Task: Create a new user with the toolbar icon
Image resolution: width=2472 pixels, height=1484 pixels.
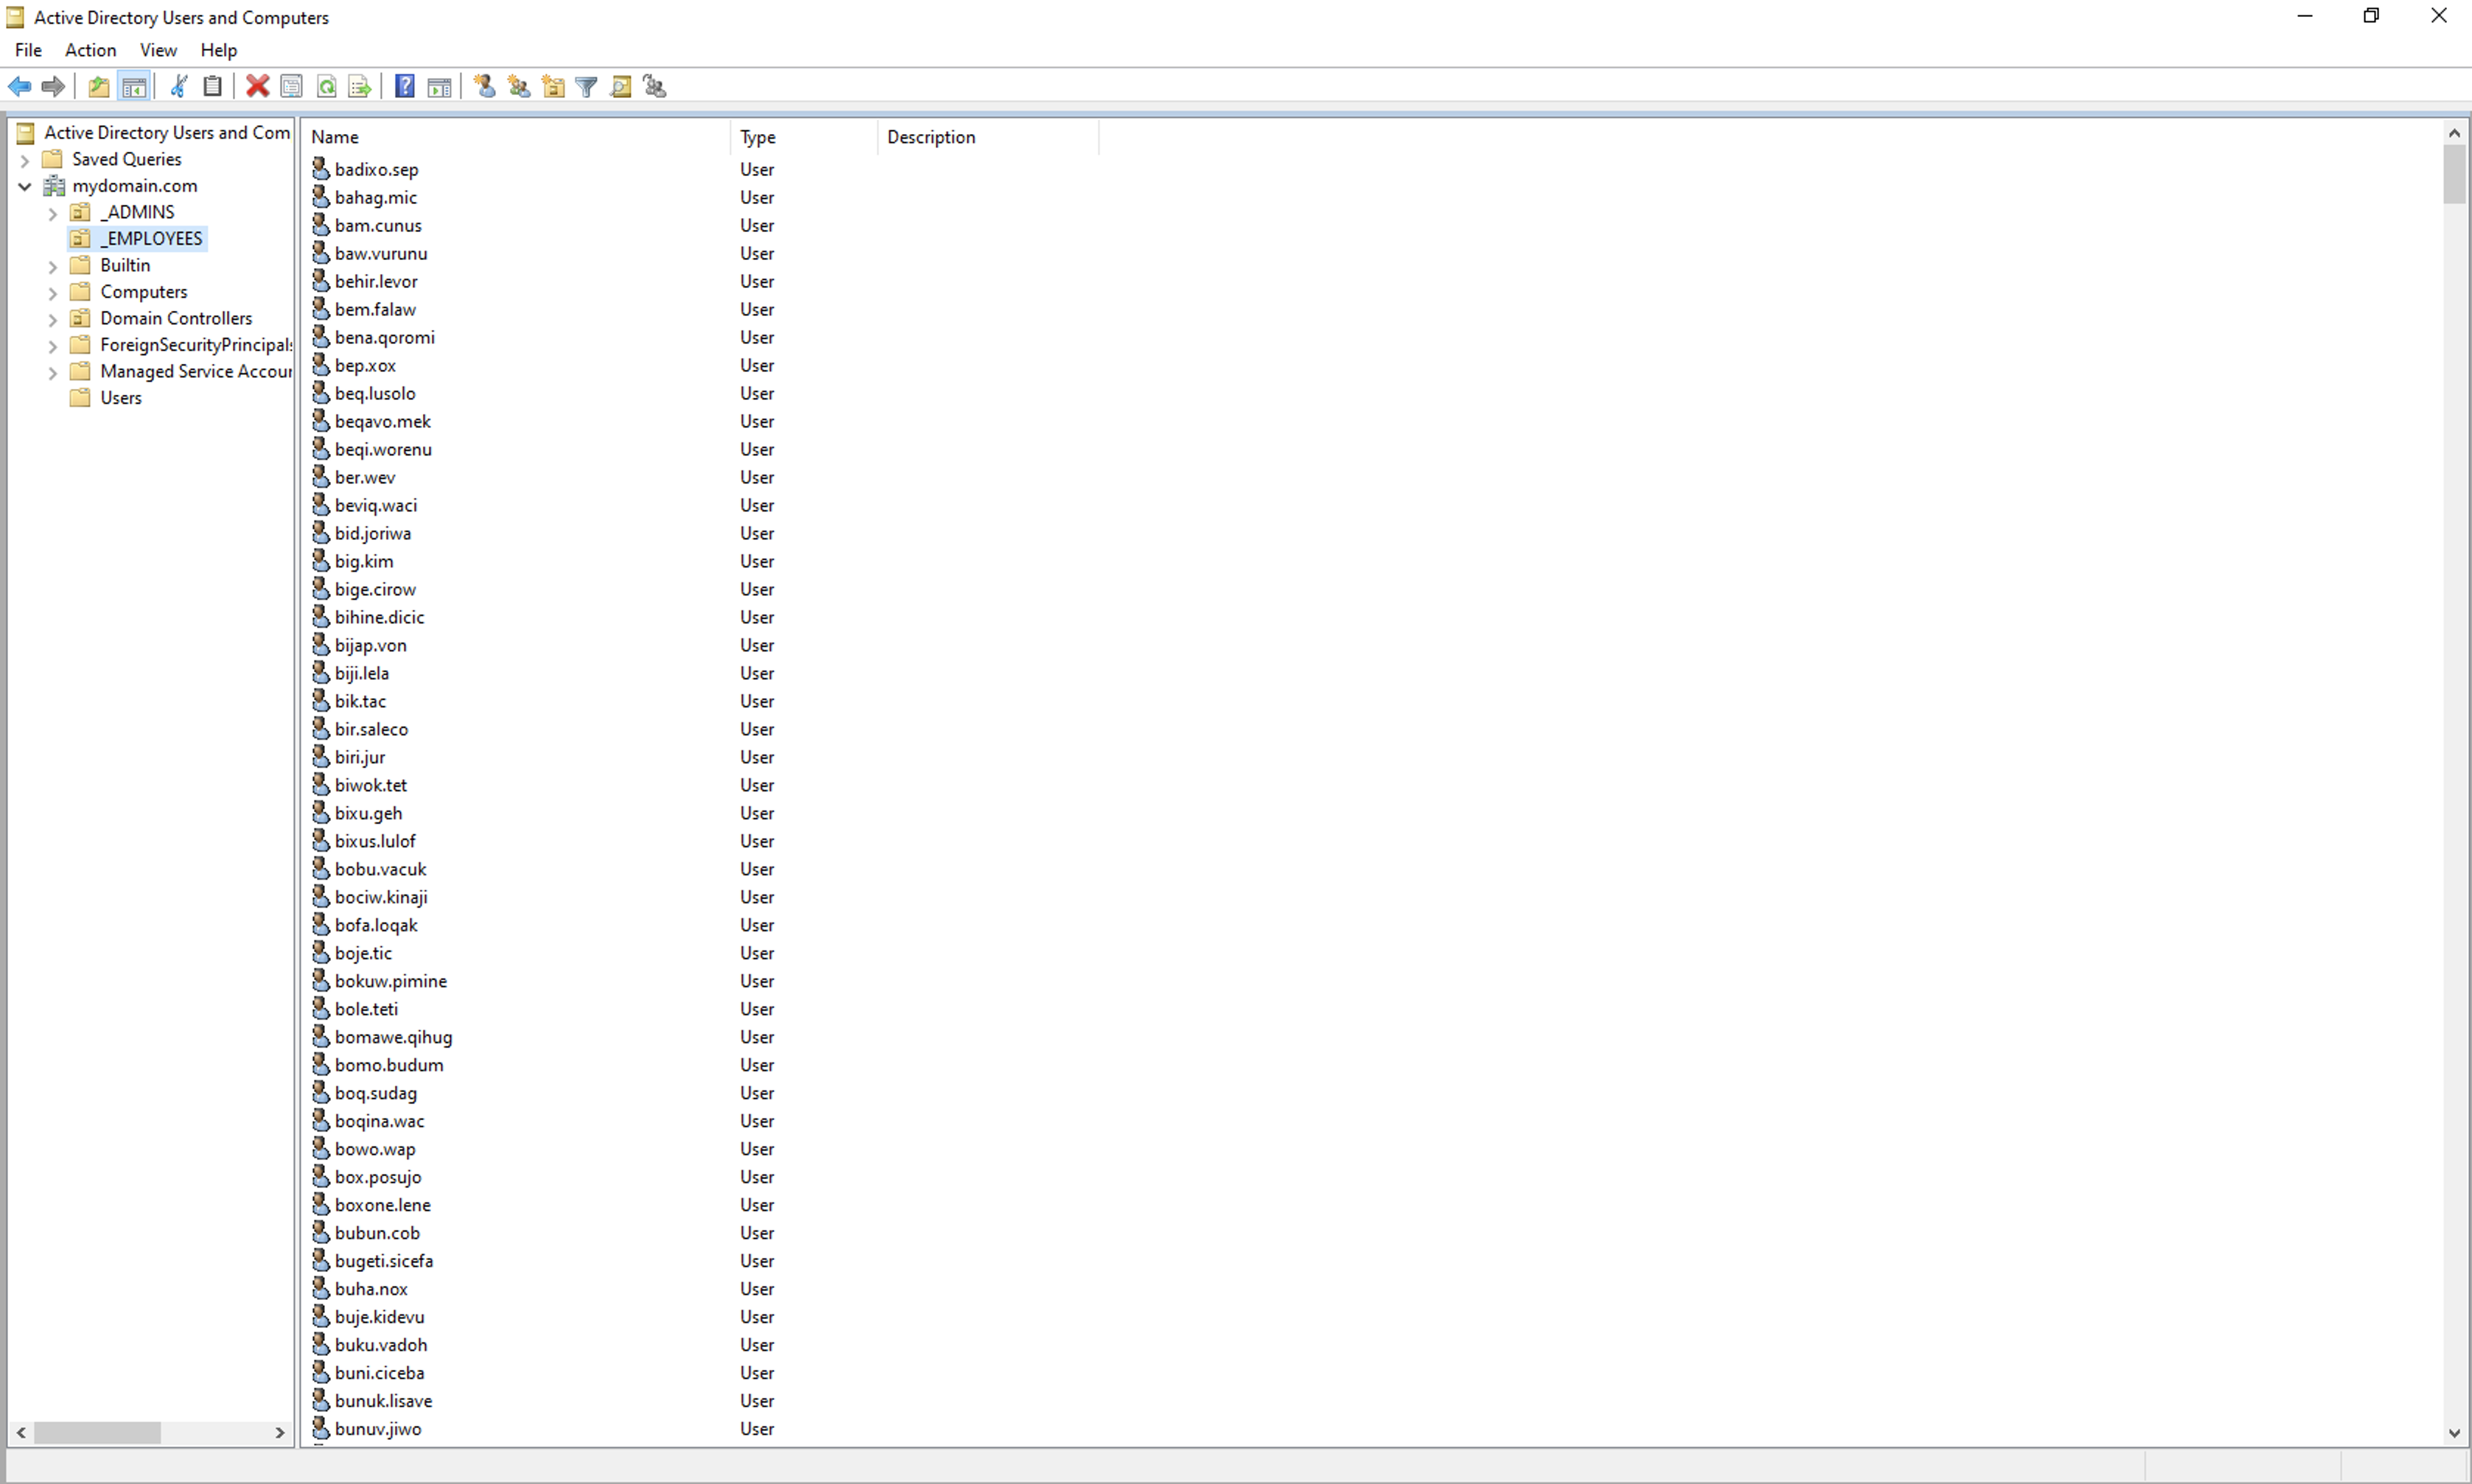Action: tap(485, 87)
